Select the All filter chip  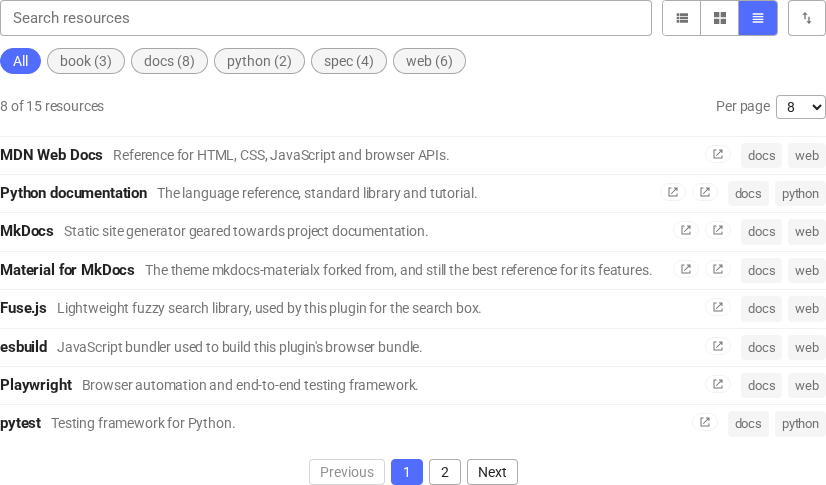click(x=21, y=61)
